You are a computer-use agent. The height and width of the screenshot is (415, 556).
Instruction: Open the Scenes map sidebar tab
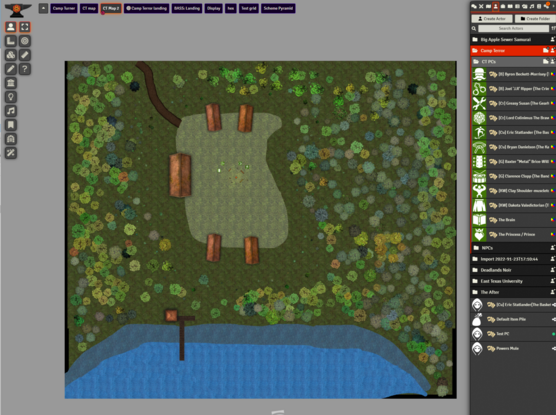(x=488, y=6)
